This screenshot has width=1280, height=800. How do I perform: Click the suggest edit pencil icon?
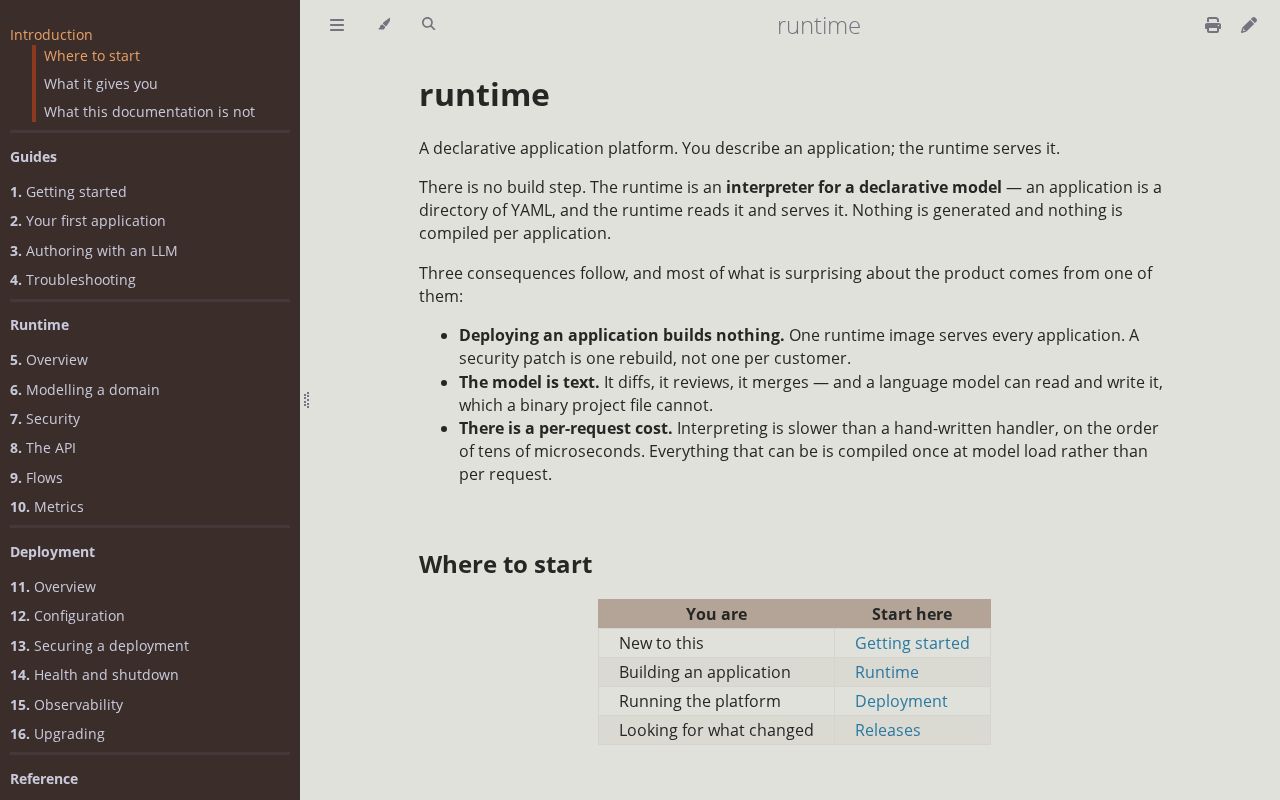pyautogui.click(x=1249, y=25)
